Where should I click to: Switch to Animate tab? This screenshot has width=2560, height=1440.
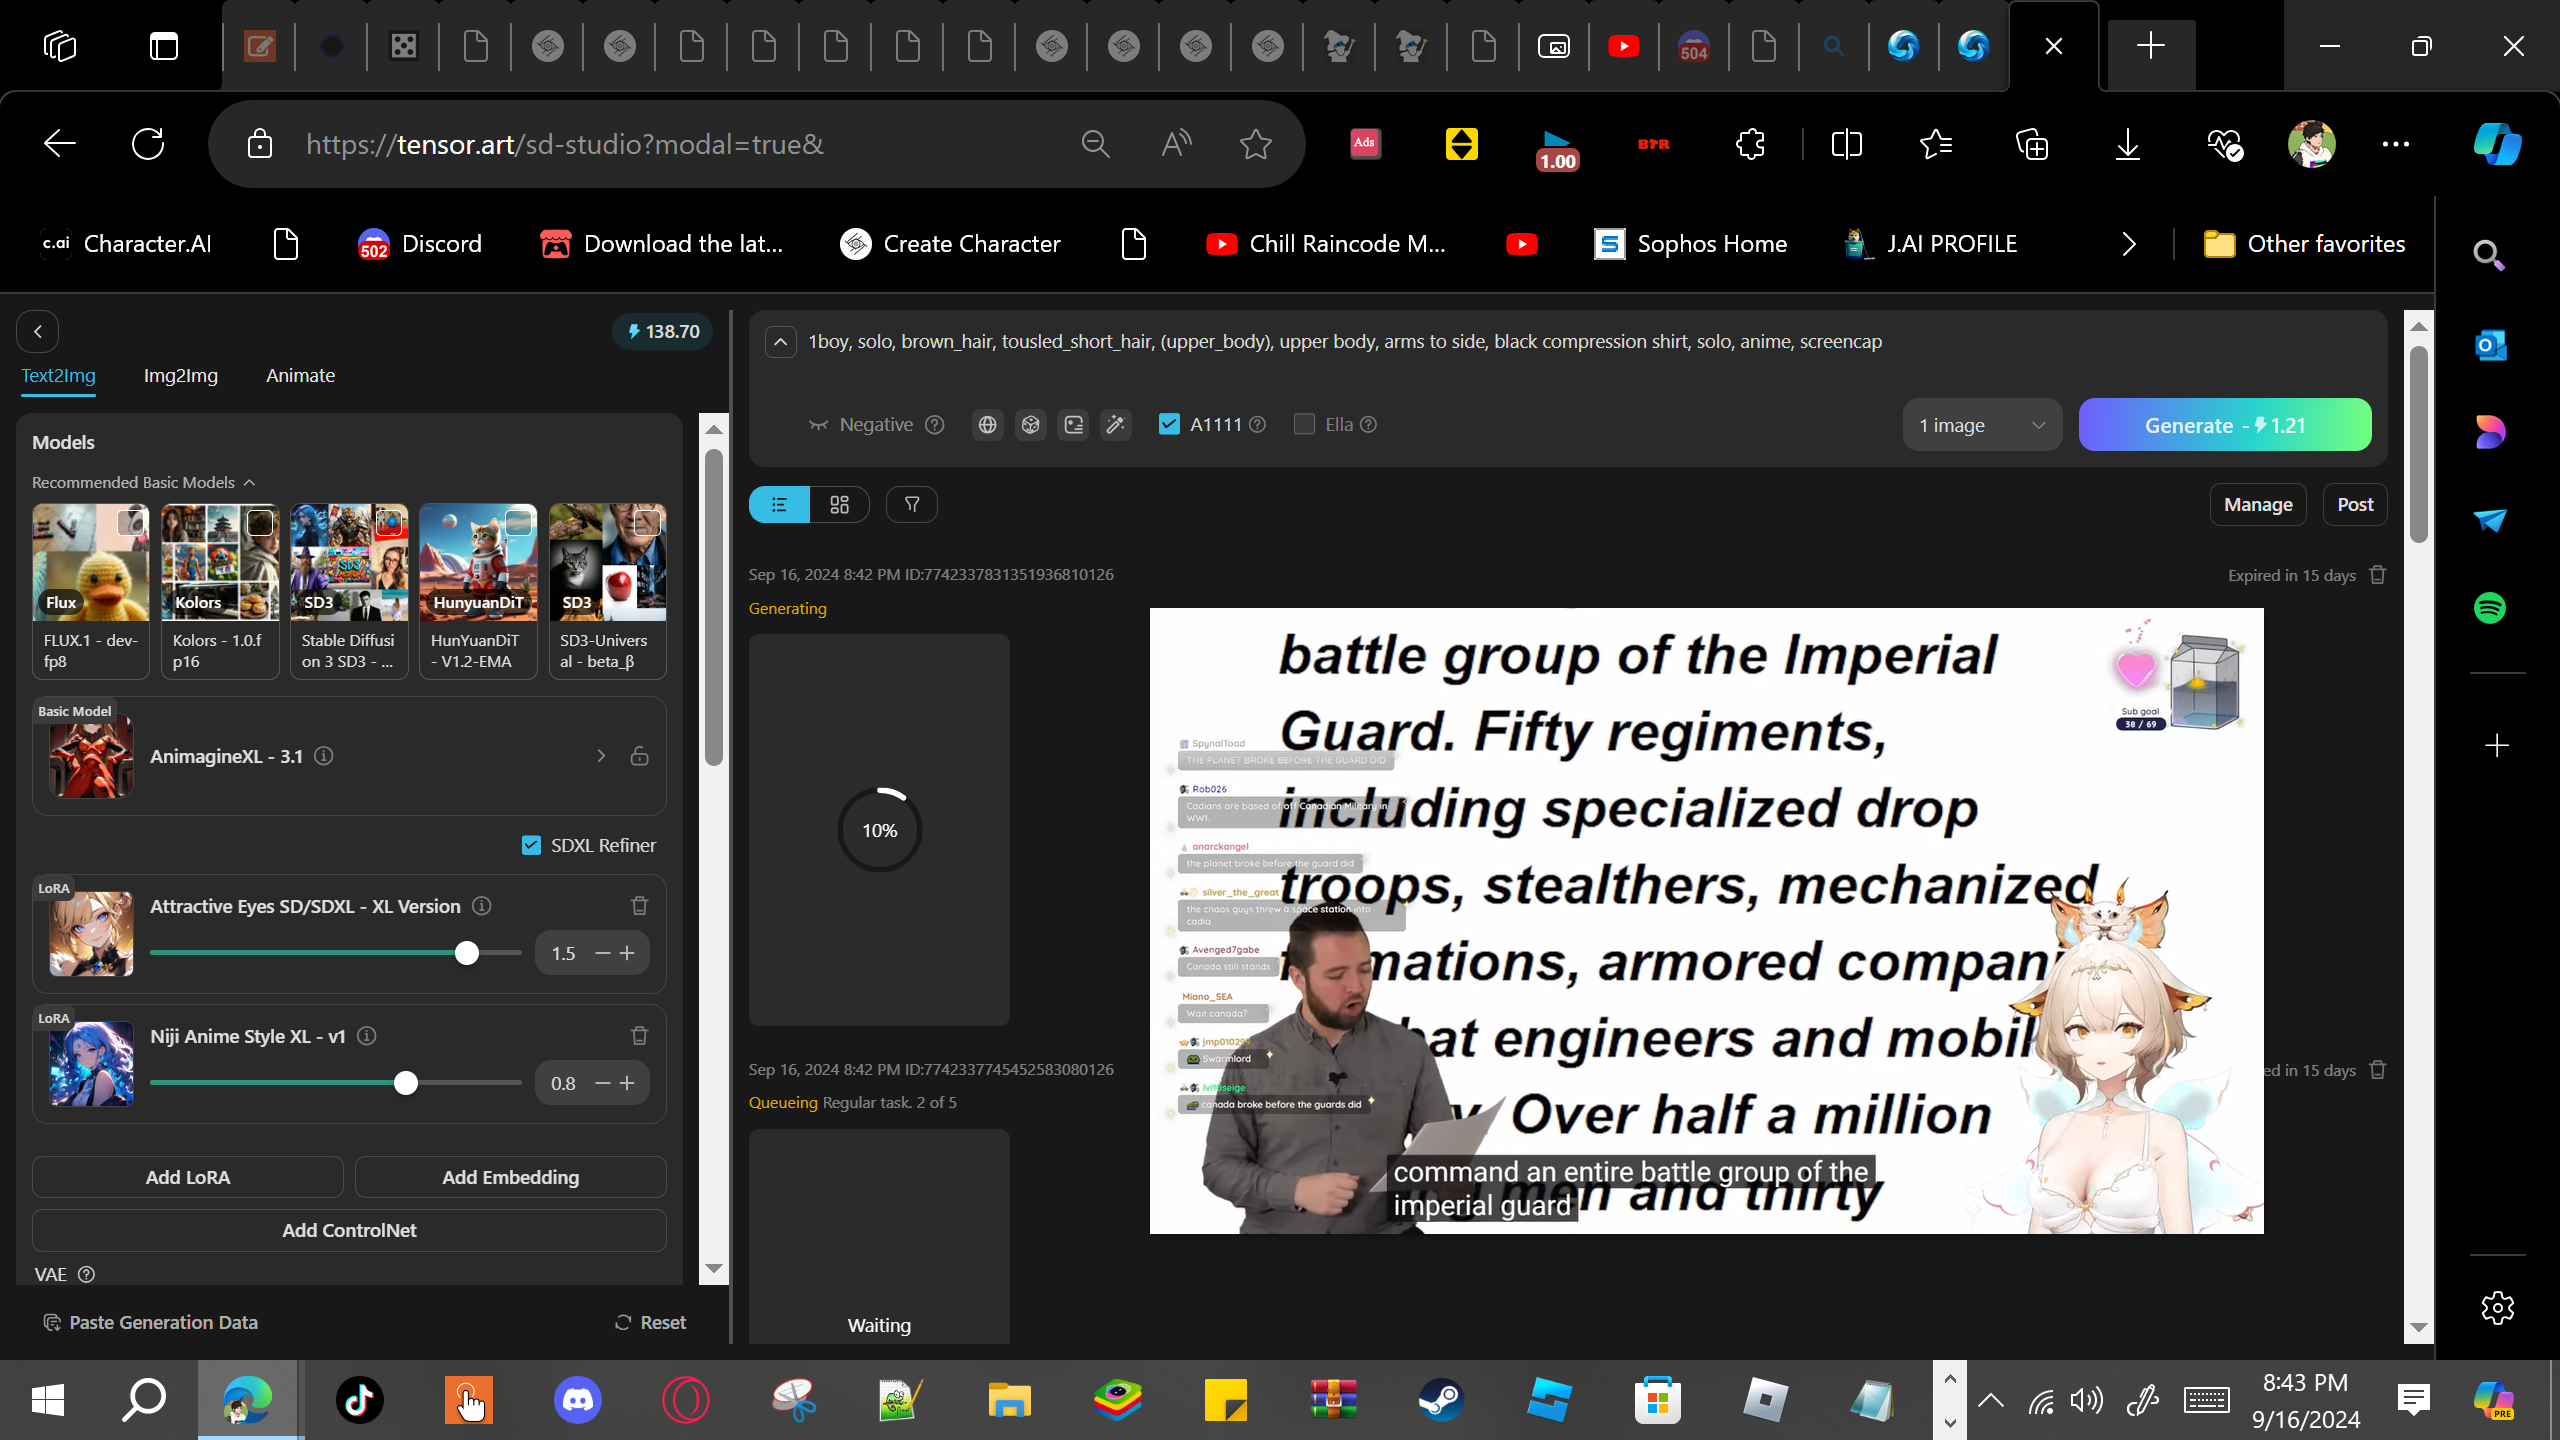coord(300,376)
